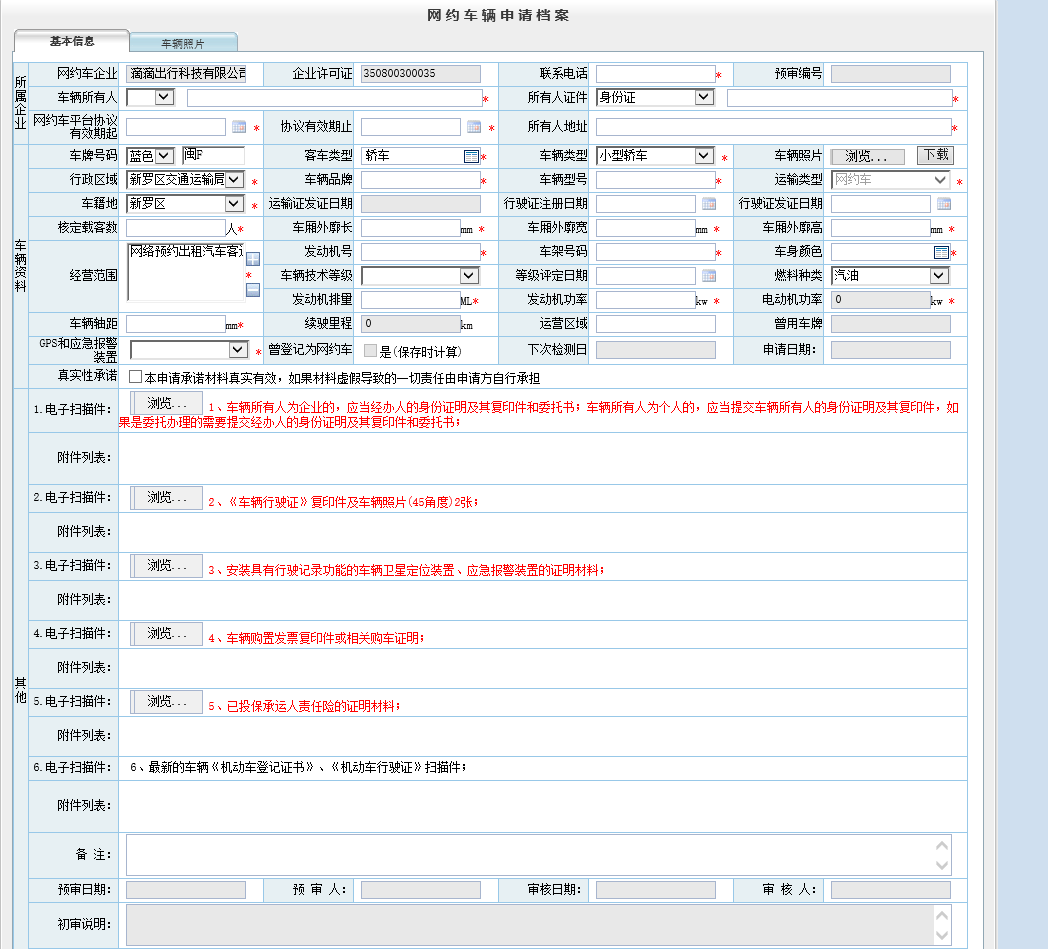Toggle the 曾登记为网约车 checkbox
This screenshot has width=1048, height=949.
(x=370, y=351)
